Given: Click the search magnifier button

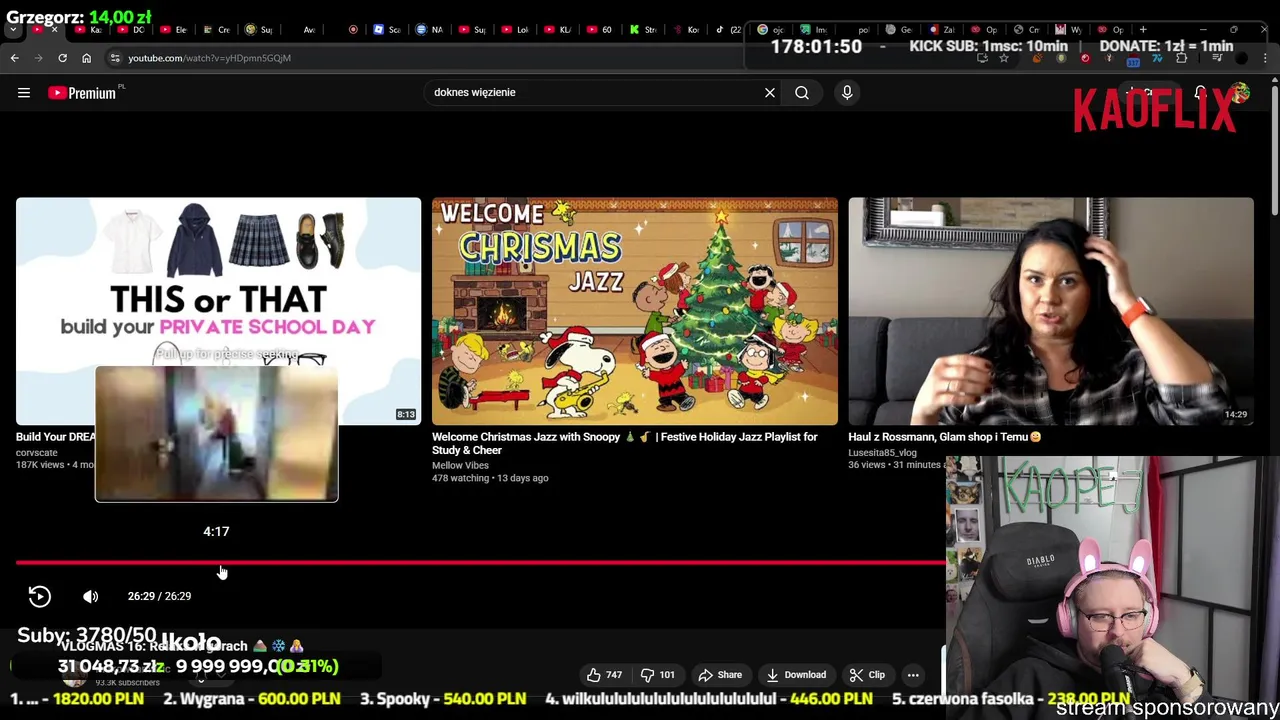Looking at the screenshot, I should [x=802, y=92].
